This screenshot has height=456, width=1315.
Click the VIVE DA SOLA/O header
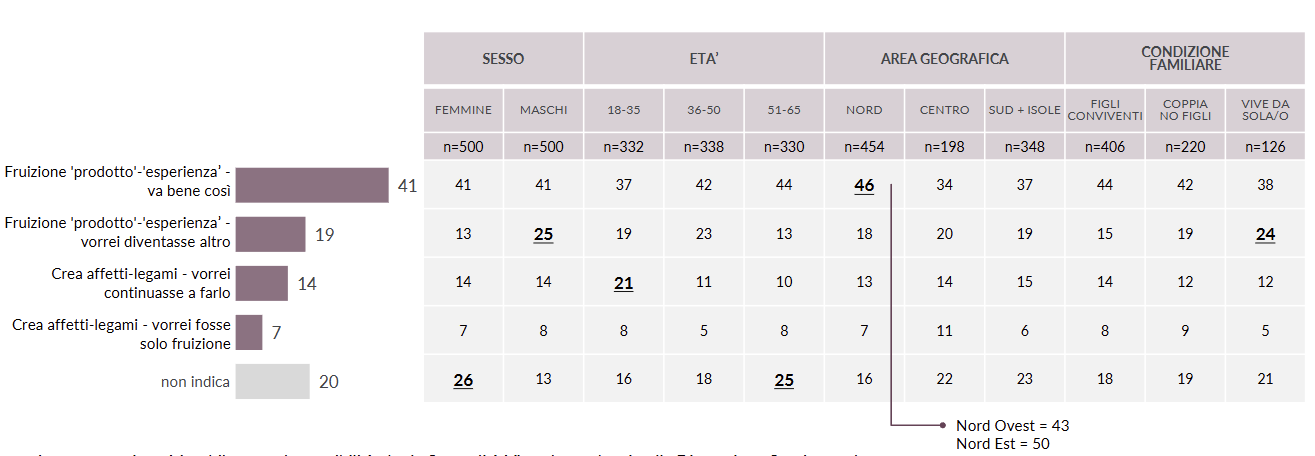point(1265,110)
